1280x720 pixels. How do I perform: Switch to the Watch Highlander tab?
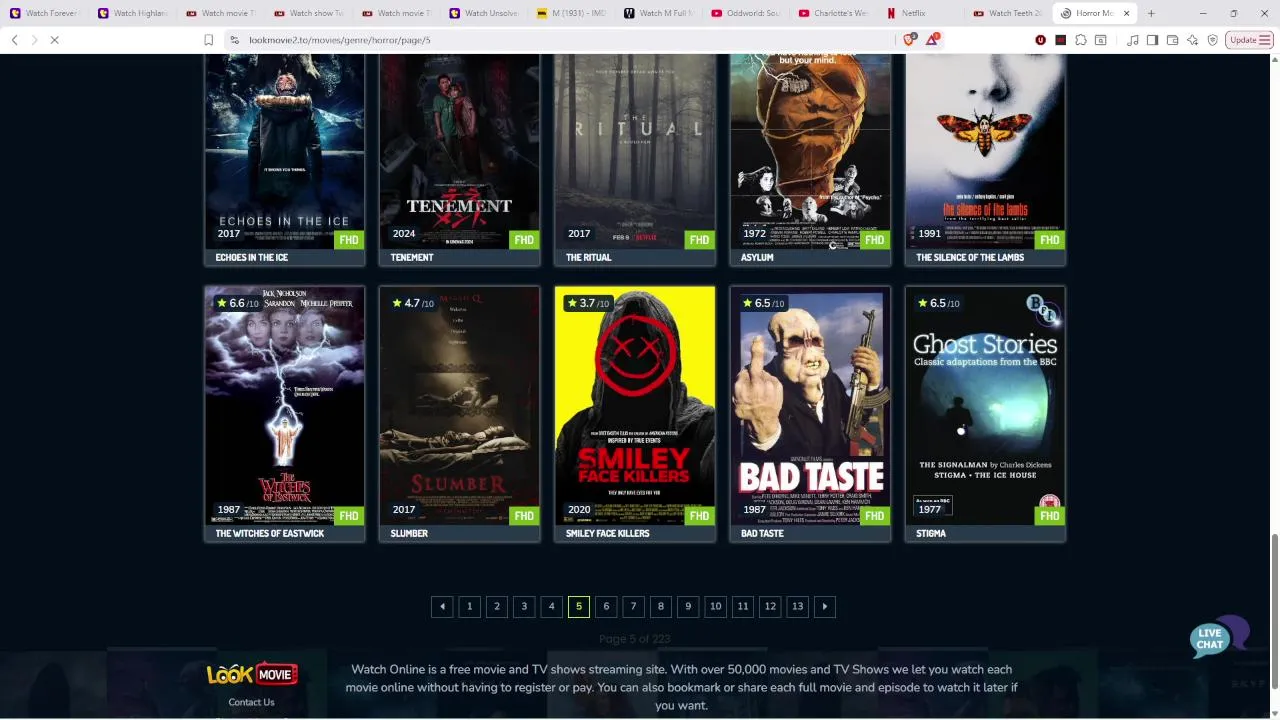(x=133, y=13)
